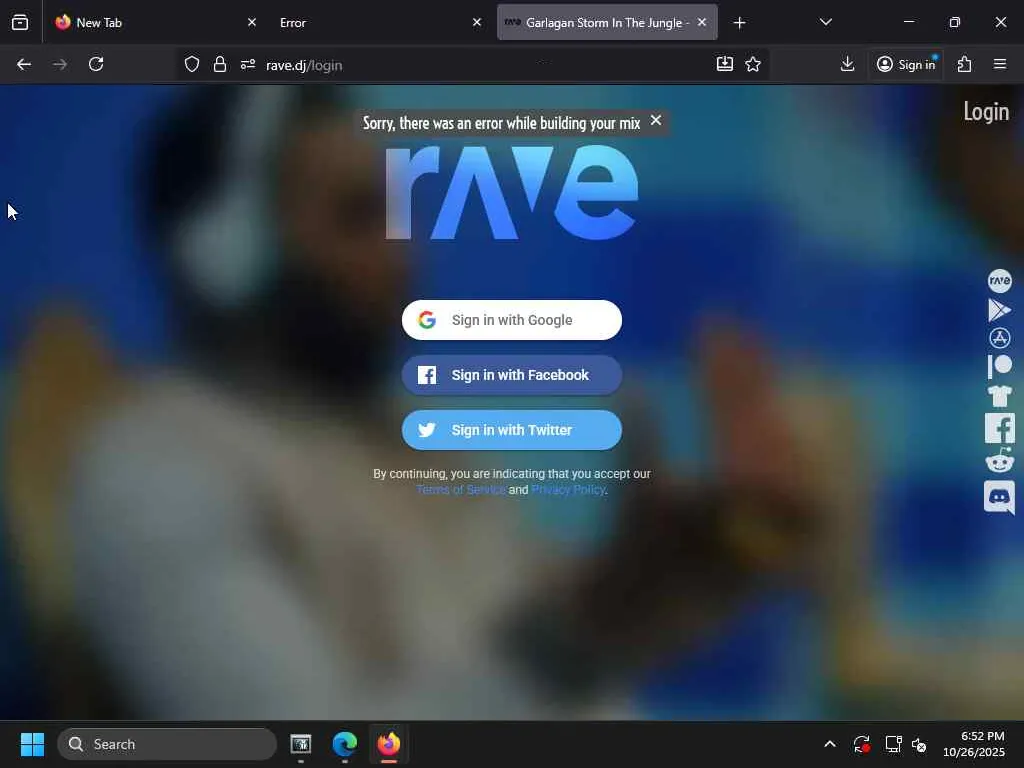The width and height of the screenshot is (1024, 768).
Task: Click the Firefox View icon in the tab bar
Action: coord(20,23)
